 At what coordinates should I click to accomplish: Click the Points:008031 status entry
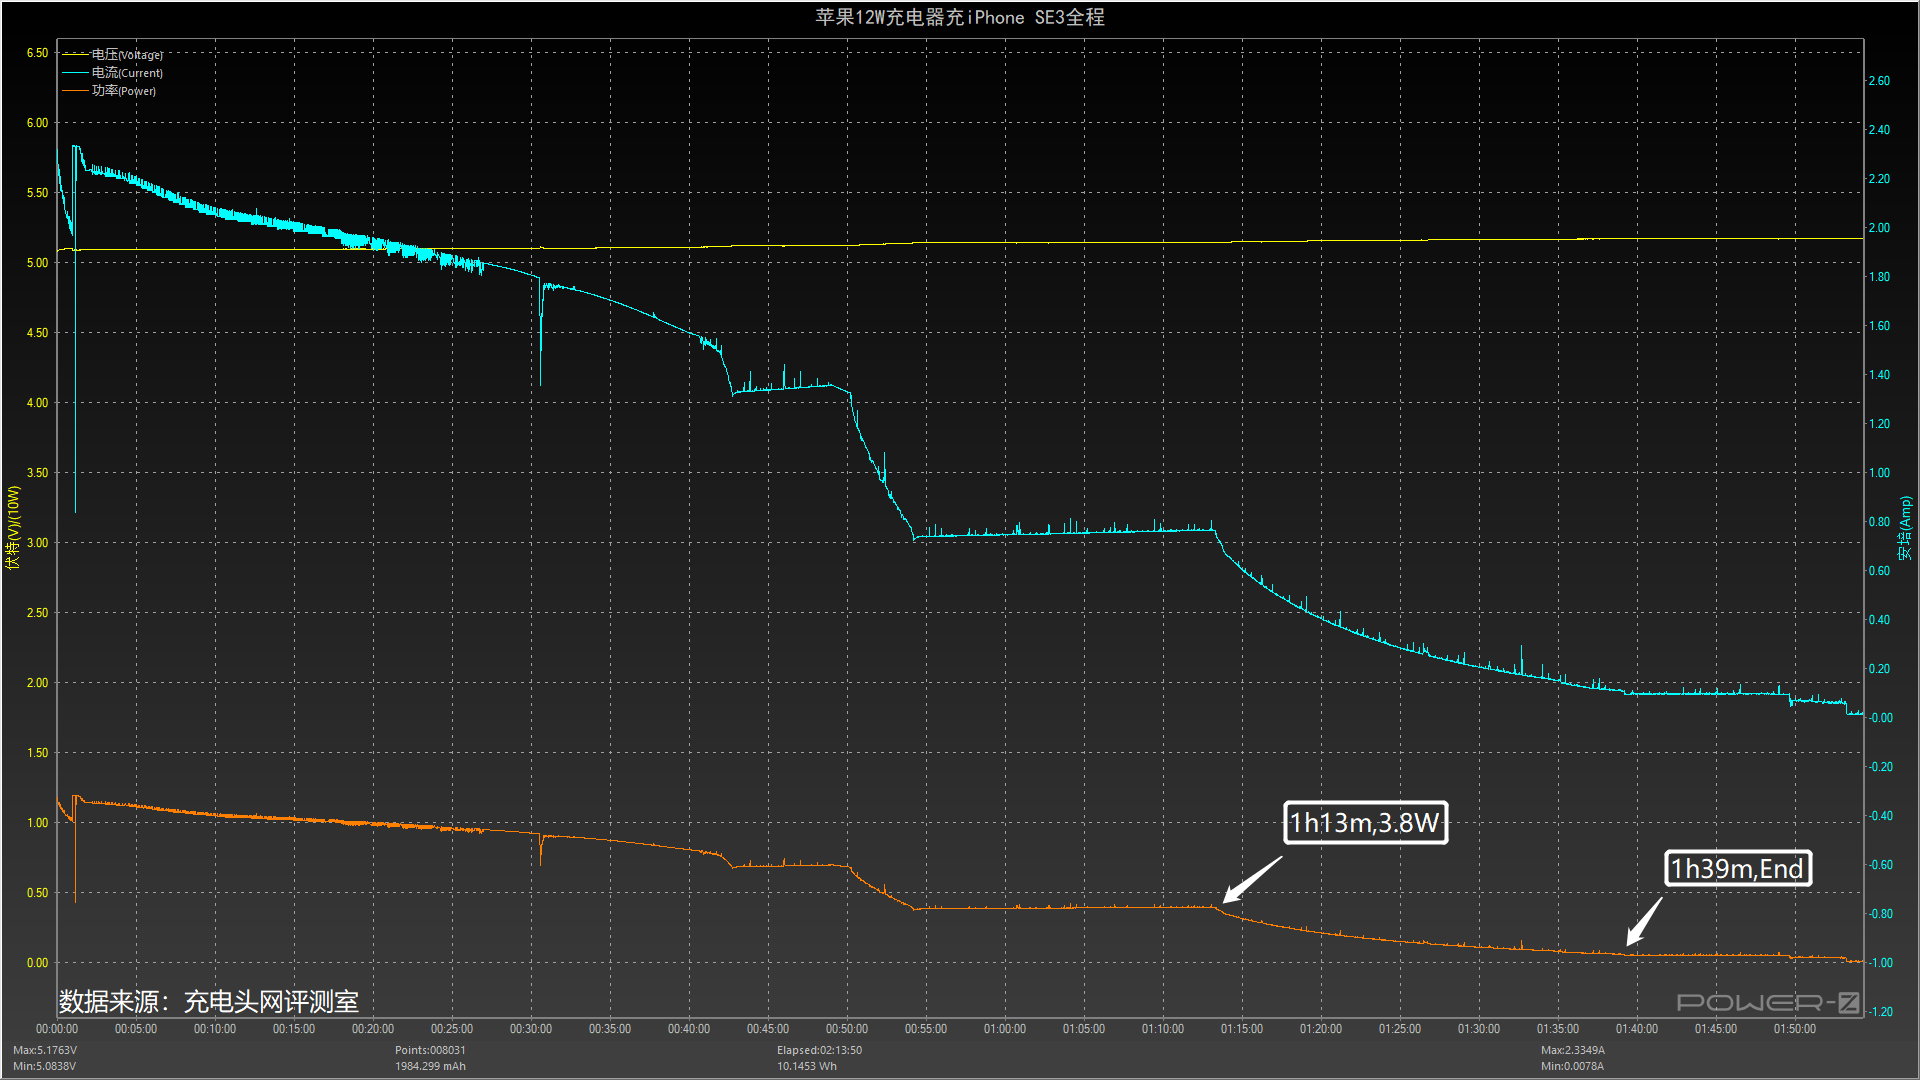pos(430,1050)
